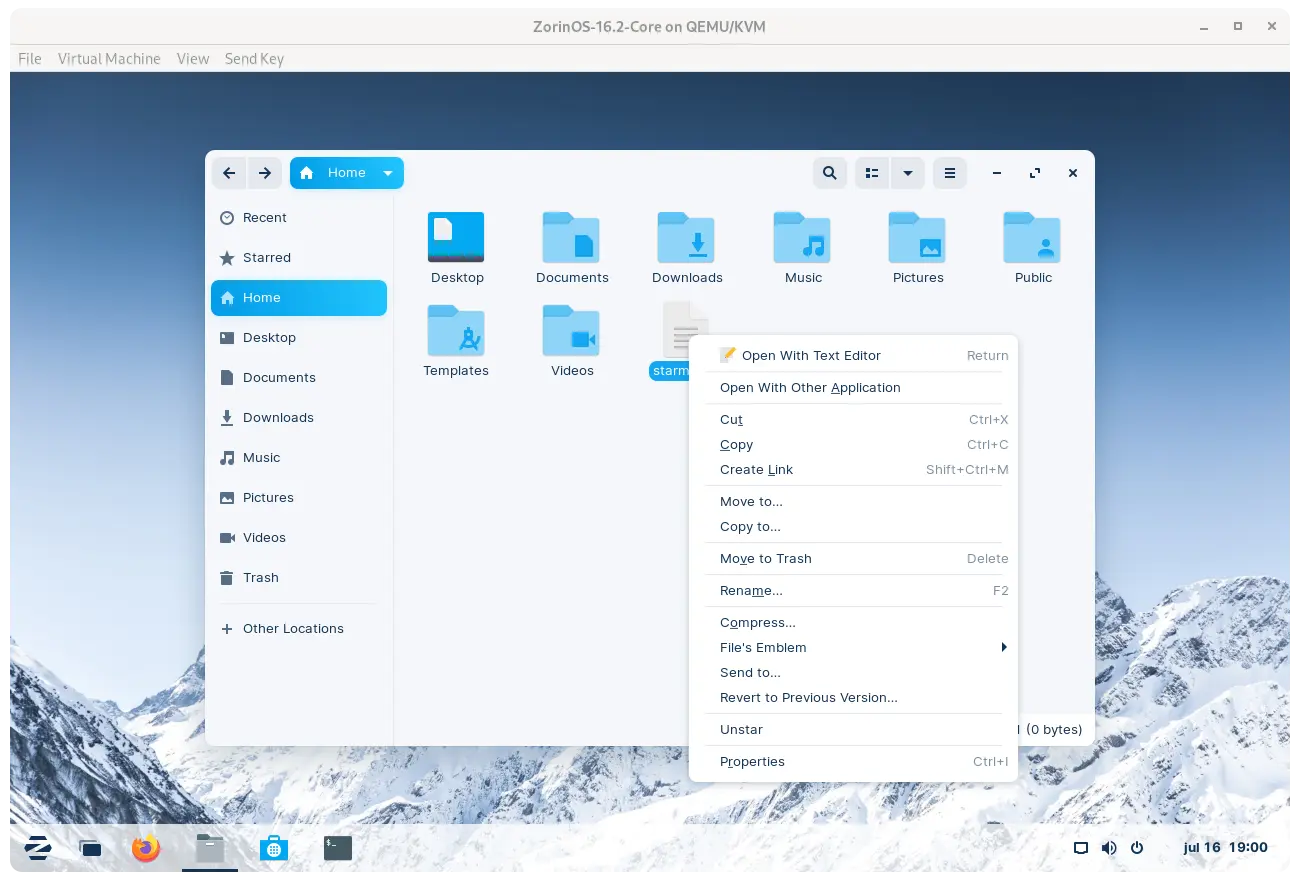The width and height of the screenshot is (1300, 882).
Task: Open the clock showing jul 16 19:00
Action: 1225,848
